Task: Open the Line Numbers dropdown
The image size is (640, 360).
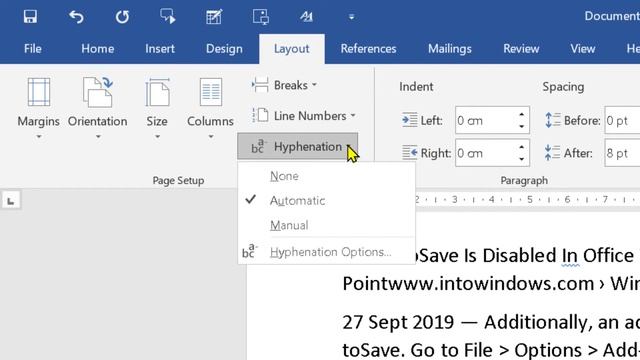Action: [x=304, y=116]
